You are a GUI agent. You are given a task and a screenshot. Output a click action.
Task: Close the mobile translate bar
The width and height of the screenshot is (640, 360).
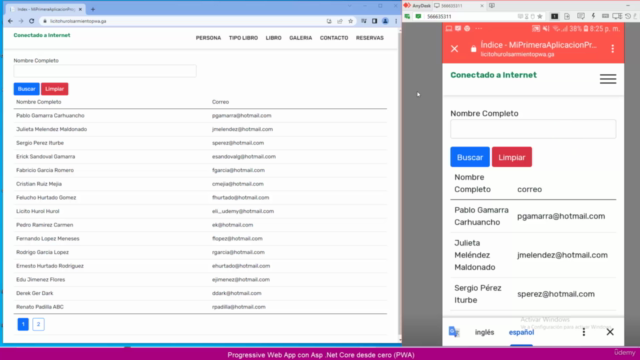coord(610,332)
